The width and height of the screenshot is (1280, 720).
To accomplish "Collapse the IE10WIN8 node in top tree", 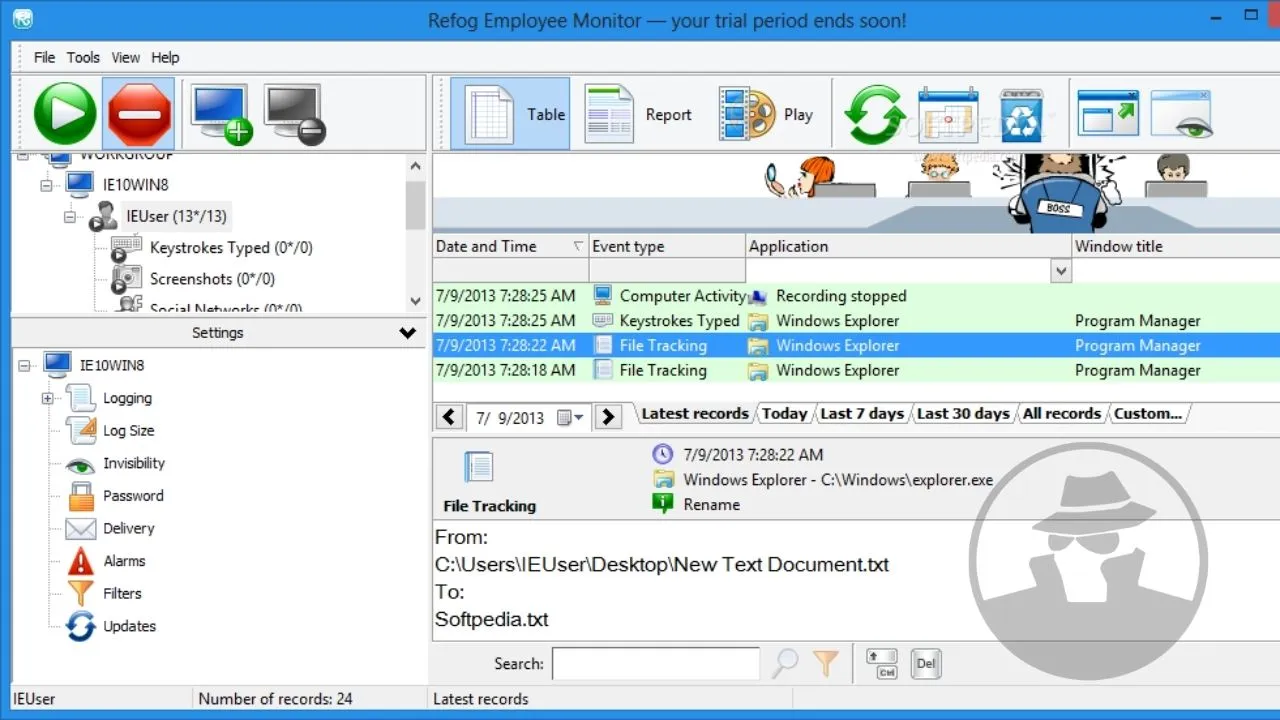I will [46, 185].
